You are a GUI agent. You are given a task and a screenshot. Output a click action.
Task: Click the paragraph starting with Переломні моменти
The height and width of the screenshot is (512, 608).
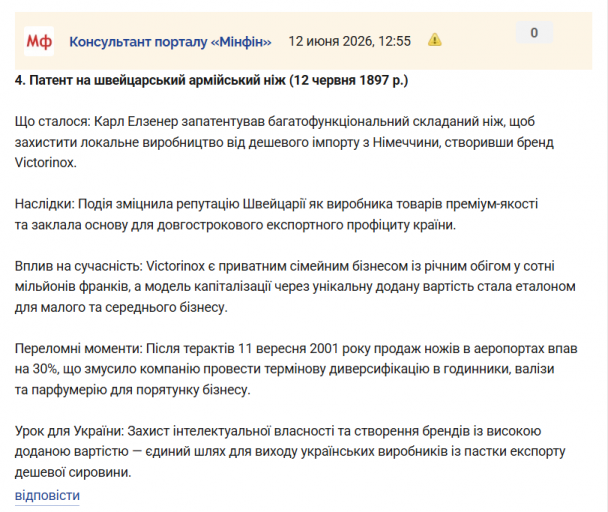296,369
